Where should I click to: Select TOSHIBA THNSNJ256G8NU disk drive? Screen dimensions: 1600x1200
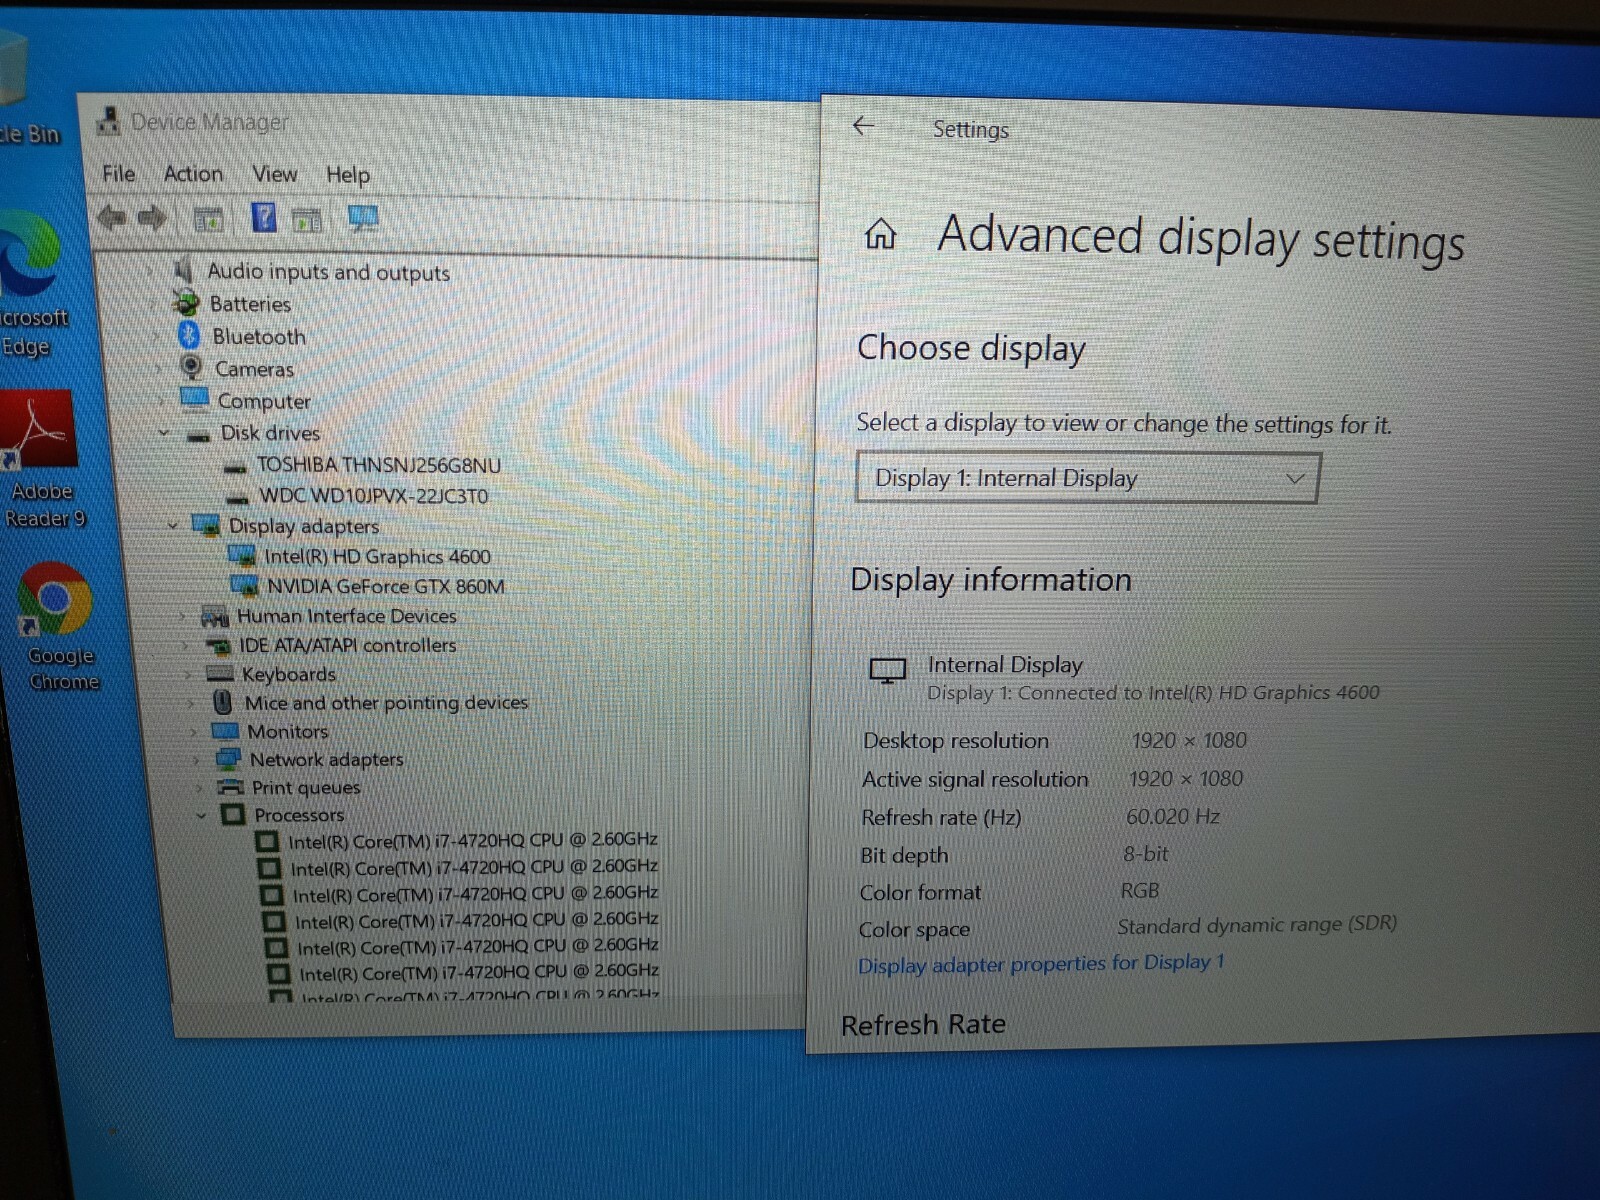[x=378, y=465]
